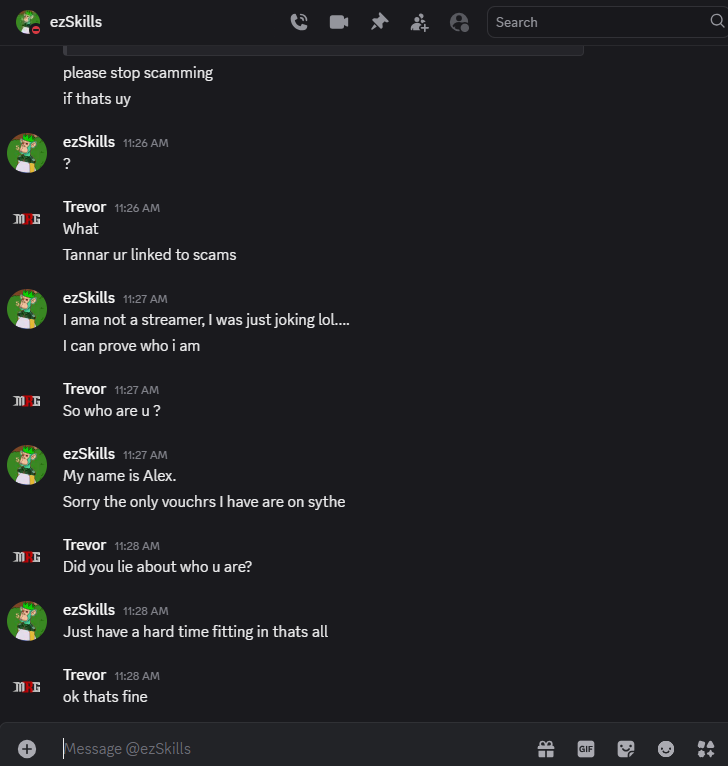This screenshot has height=766, width=728.
Task: Start a voice call with ezSkills
Action: click(299, 22)
